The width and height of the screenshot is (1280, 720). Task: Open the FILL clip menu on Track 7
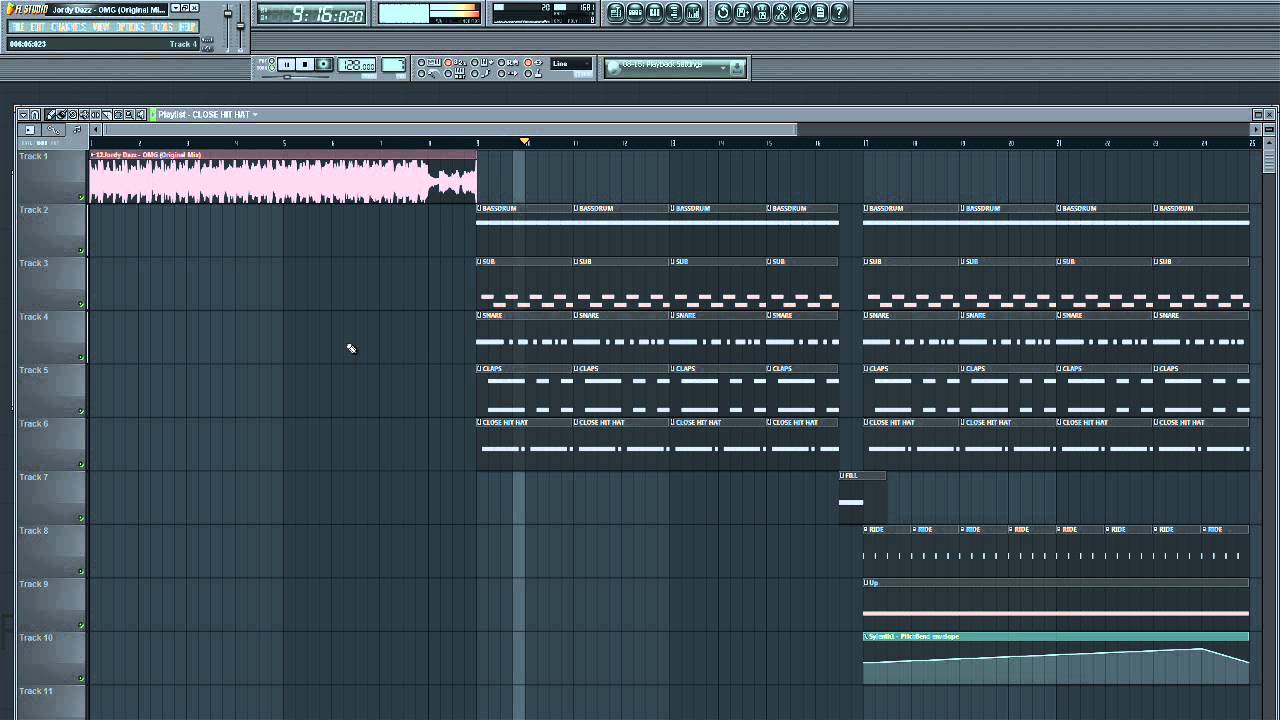click(x=842, y=475)
